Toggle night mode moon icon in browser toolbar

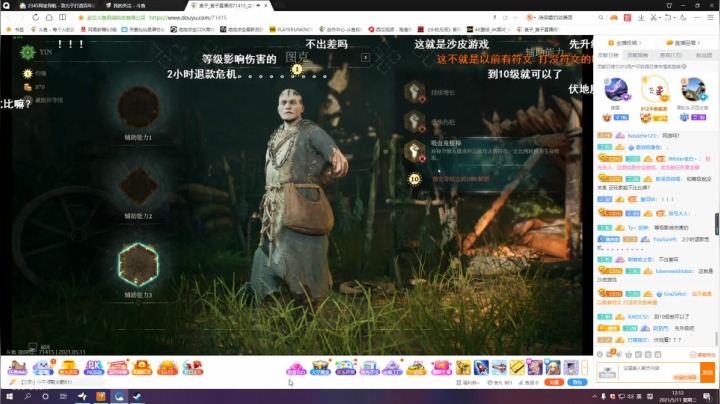click(684, 17)
